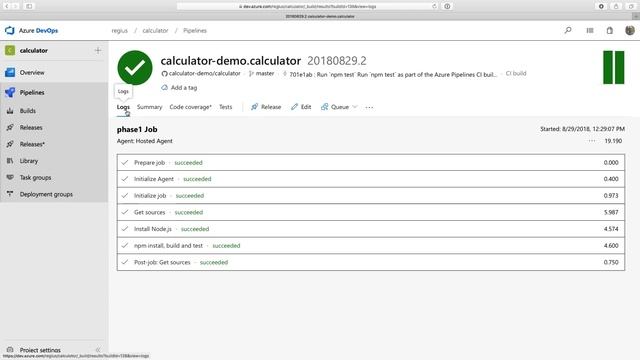Screen dimensions: 640x360
Task: Click the calculator project name in sidebar
Action: click(34, 51)
